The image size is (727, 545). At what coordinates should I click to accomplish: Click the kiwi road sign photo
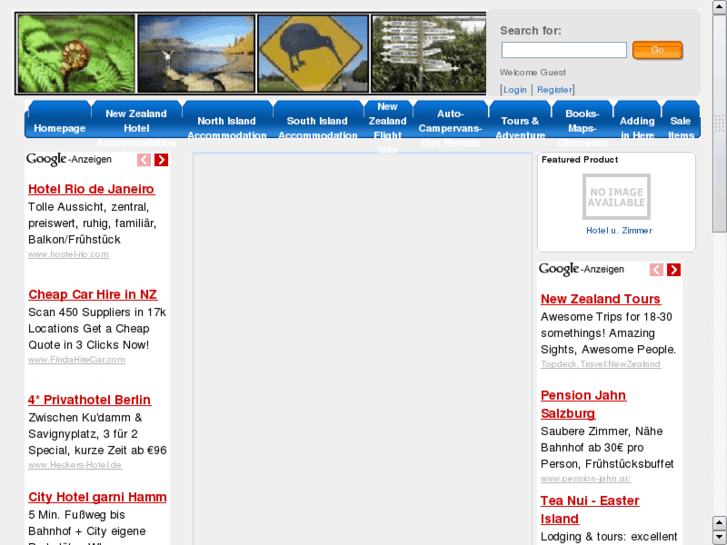pos(313,53)
